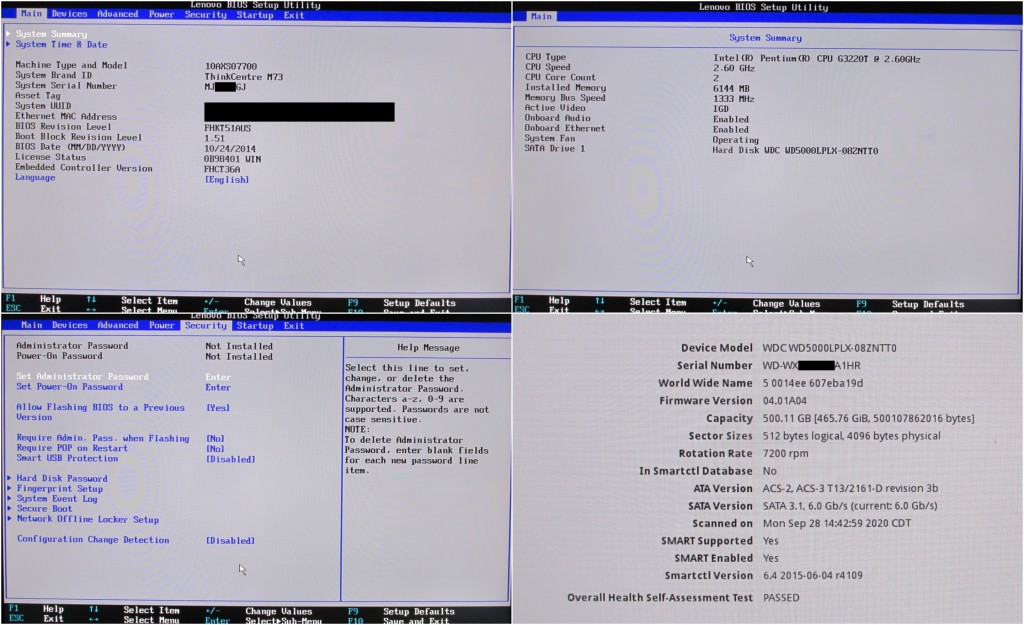
Task: Expand the Network Offline Locker Setup arrow
Action: [9, 519]
